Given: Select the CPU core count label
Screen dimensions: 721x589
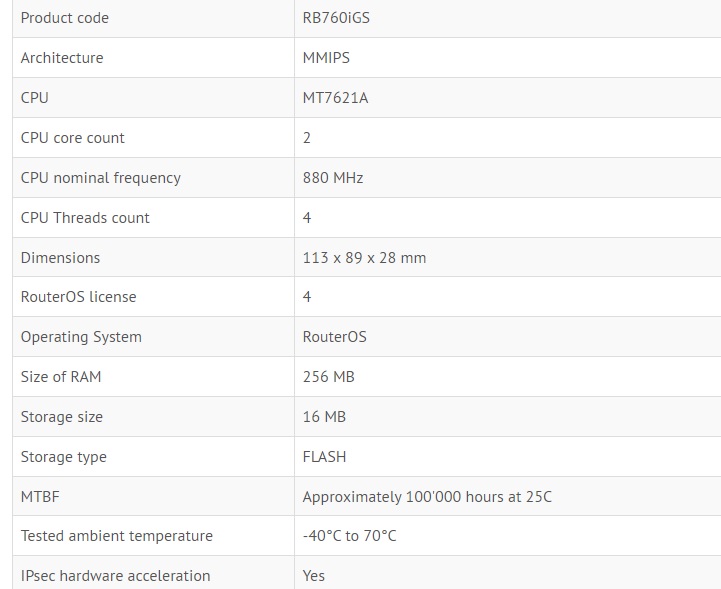Looking at the screenshot, I should coord(73,138).
